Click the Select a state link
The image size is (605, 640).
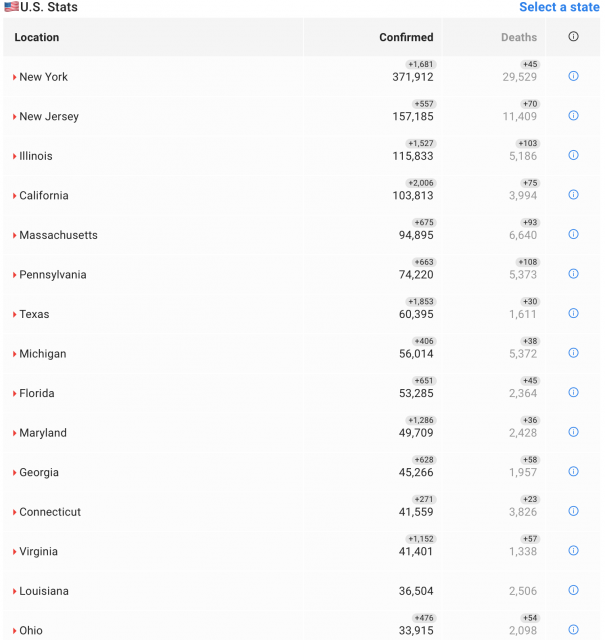pyautogui.click(x=559, y=7)
